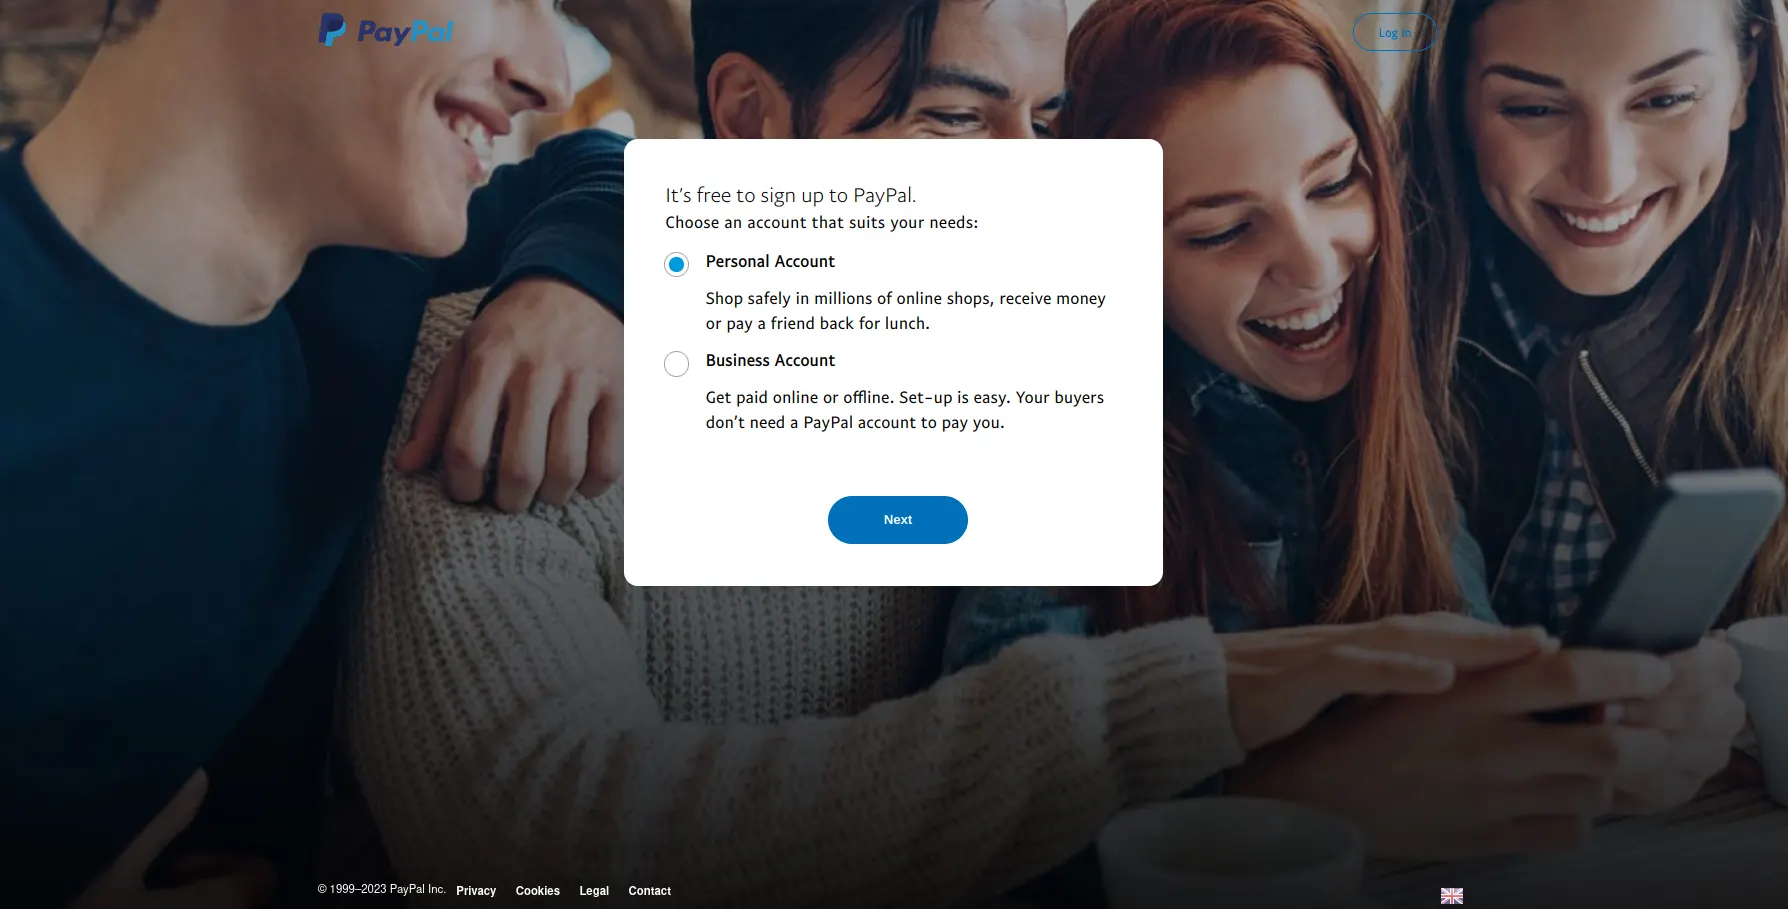Image resolution: width=1788 pixels, height=909 pixels.
Task: Click the 'Get paid online or offline' description
Action: pyautogui.click(x=905, y=410)
